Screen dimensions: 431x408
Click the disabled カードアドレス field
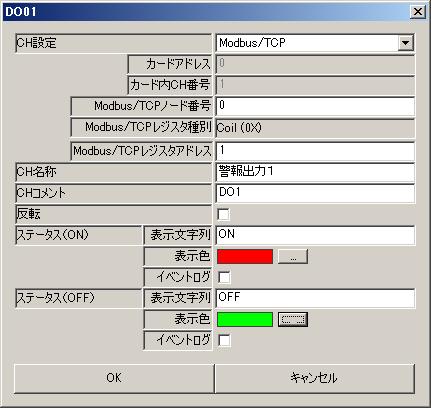pyautogui.click(x=315, y=64)
